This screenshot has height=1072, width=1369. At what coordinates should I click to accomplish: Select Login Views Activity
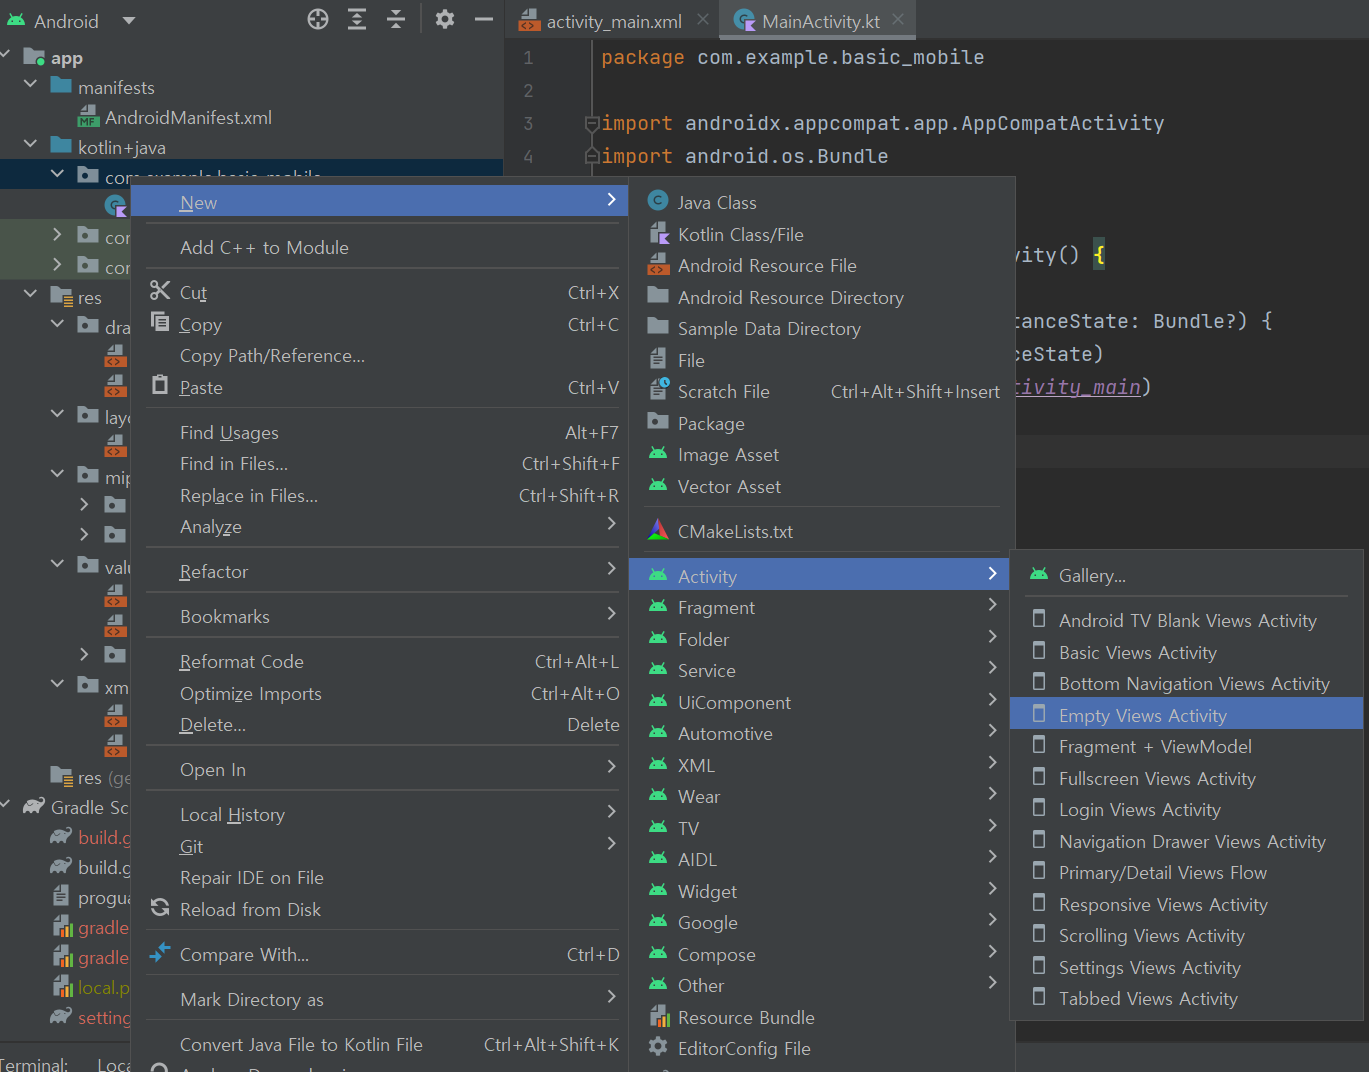[1187, 809]
